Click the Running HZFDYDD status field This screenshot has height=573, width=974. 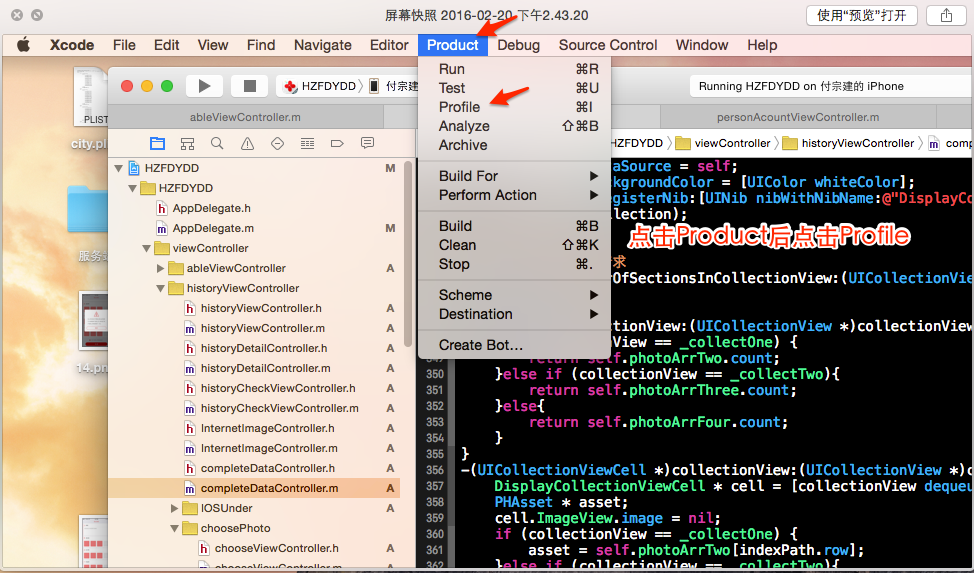pyautogui.click(x=831, y=86)
